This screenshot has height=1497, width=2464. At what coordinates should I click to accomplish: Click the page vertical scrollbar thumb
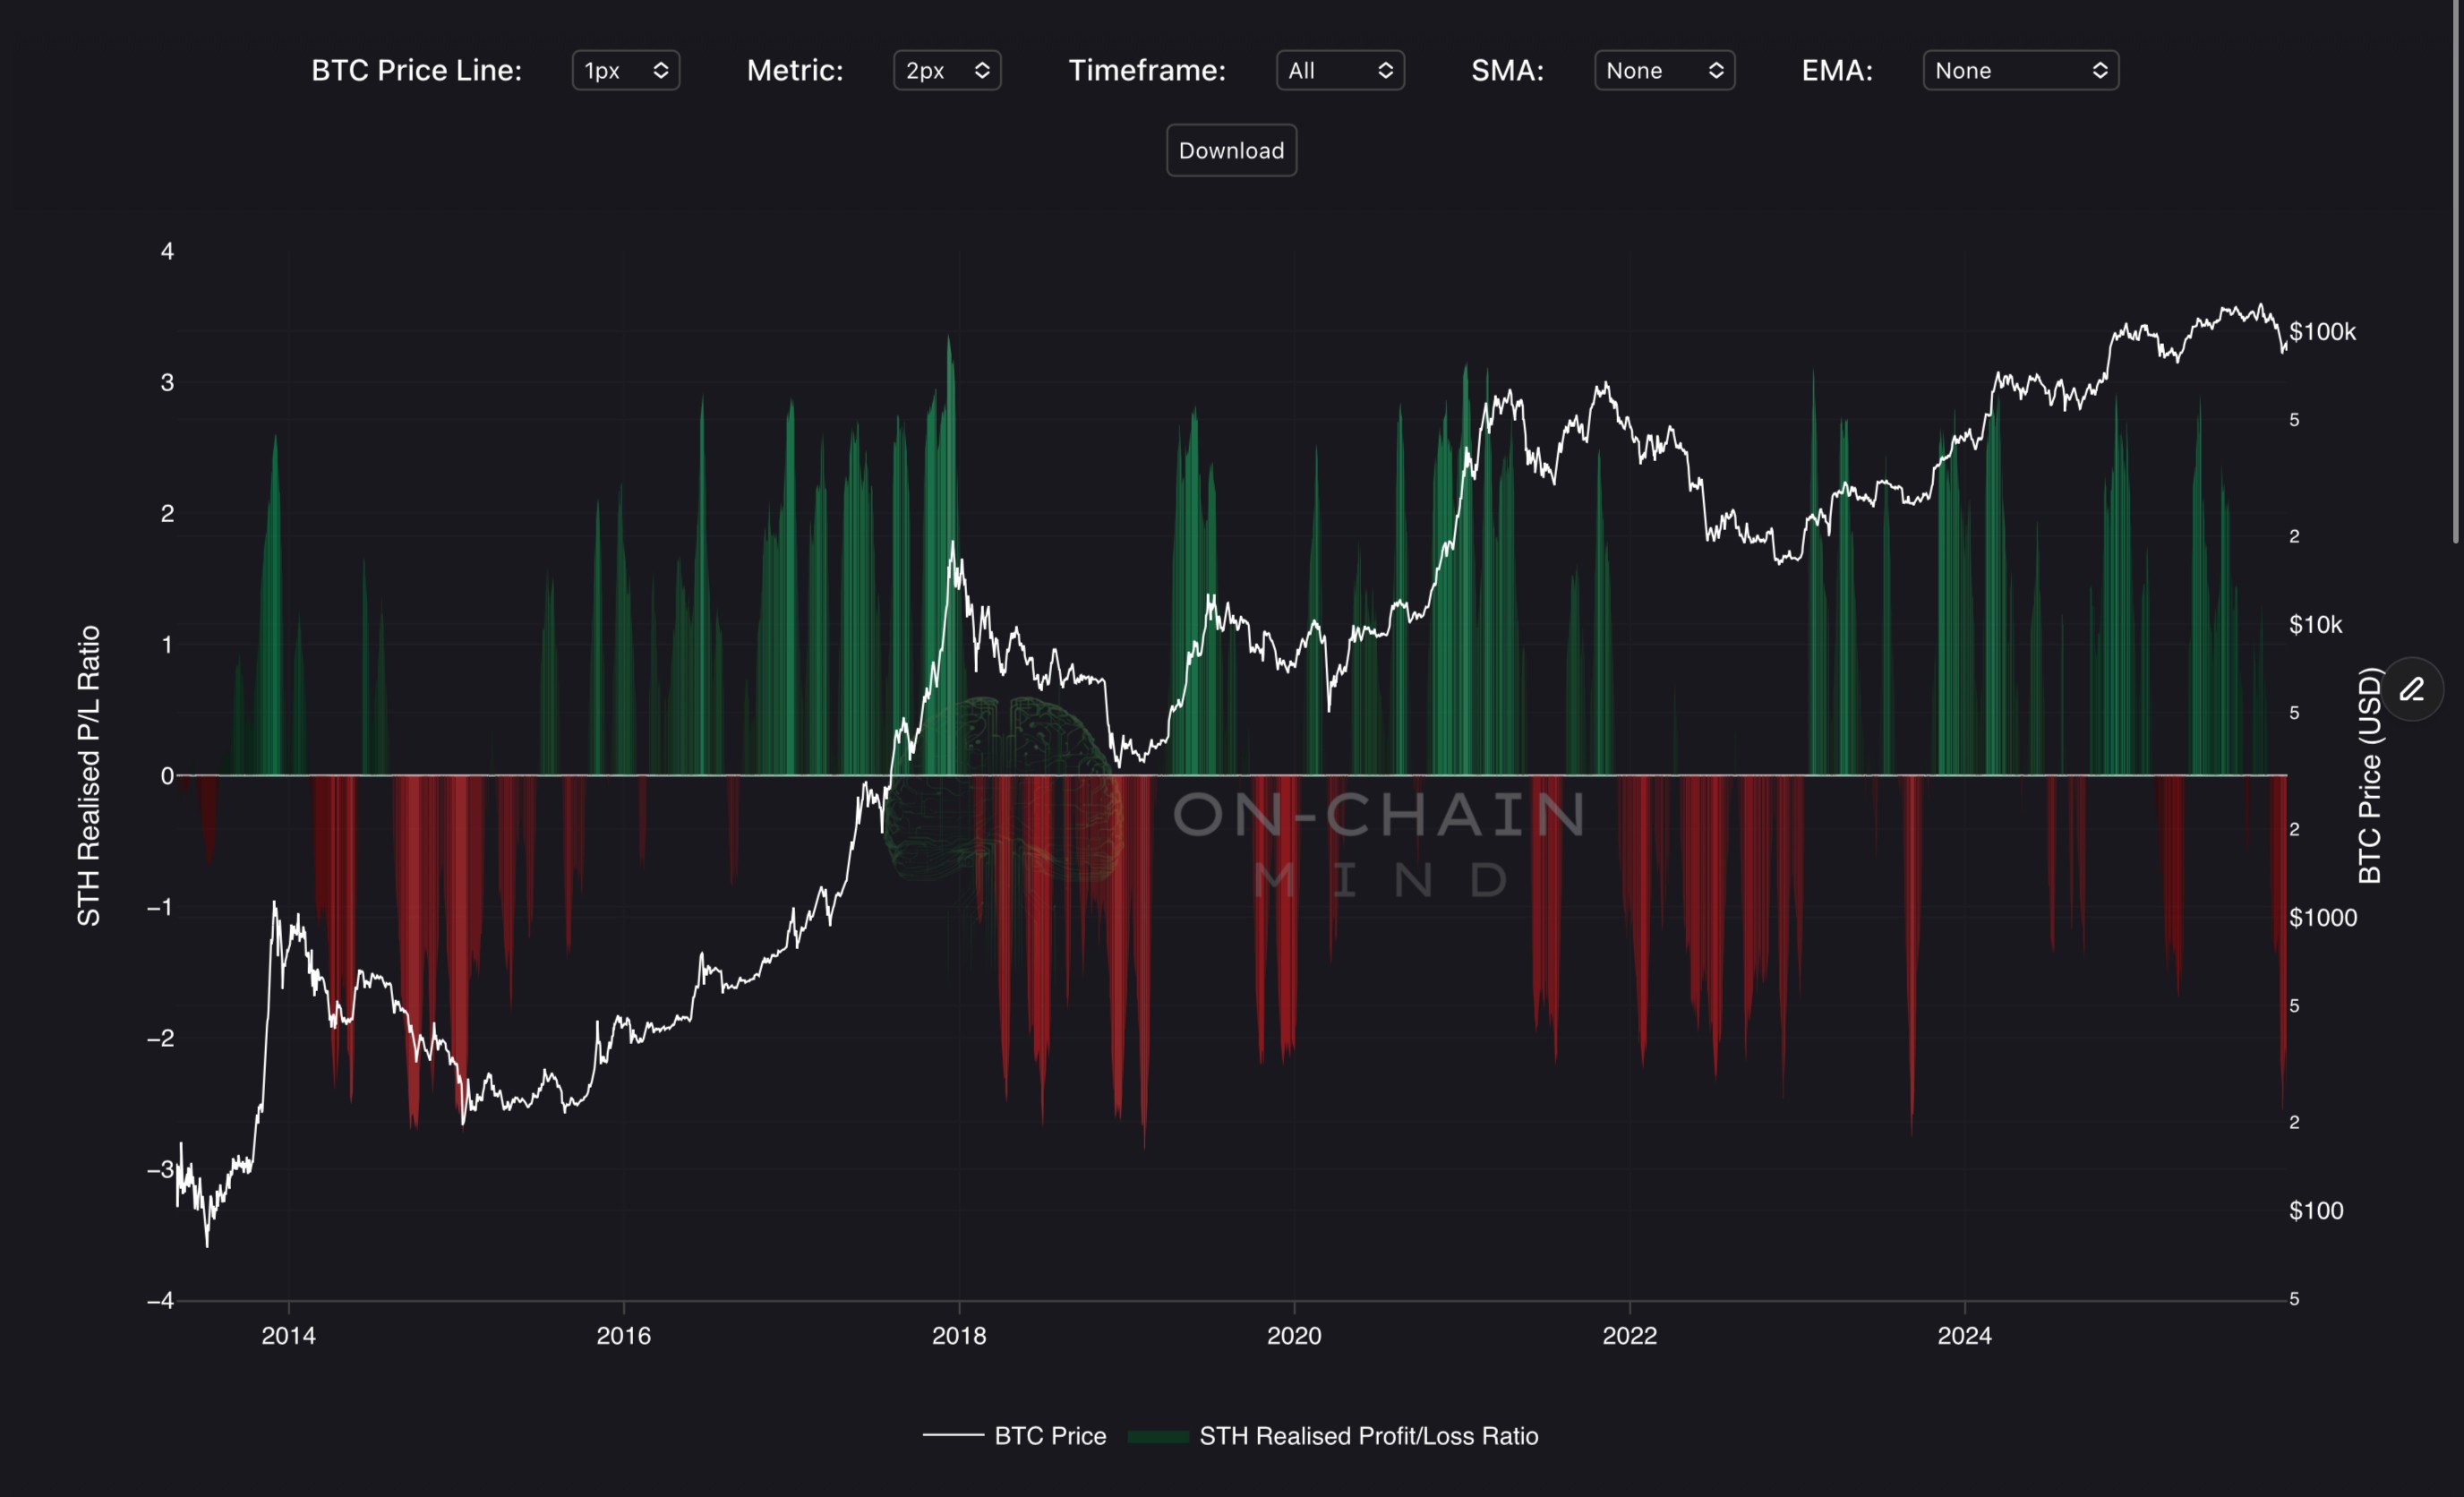(2456, 270)
